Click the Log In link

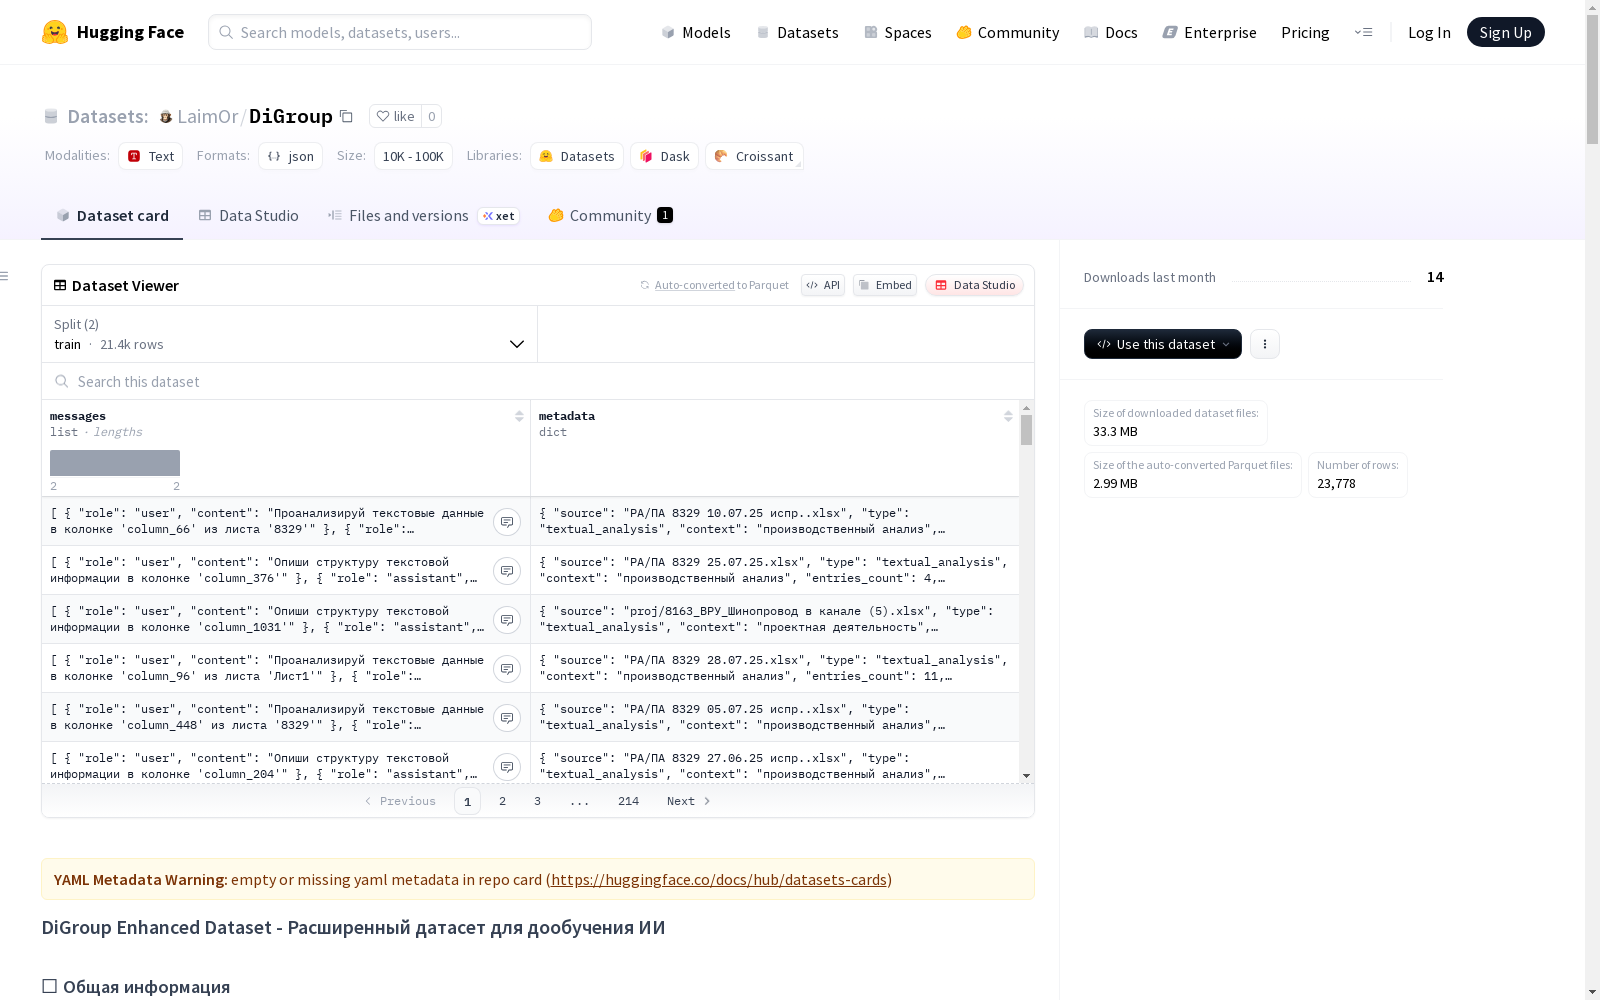coord(1429,32)
